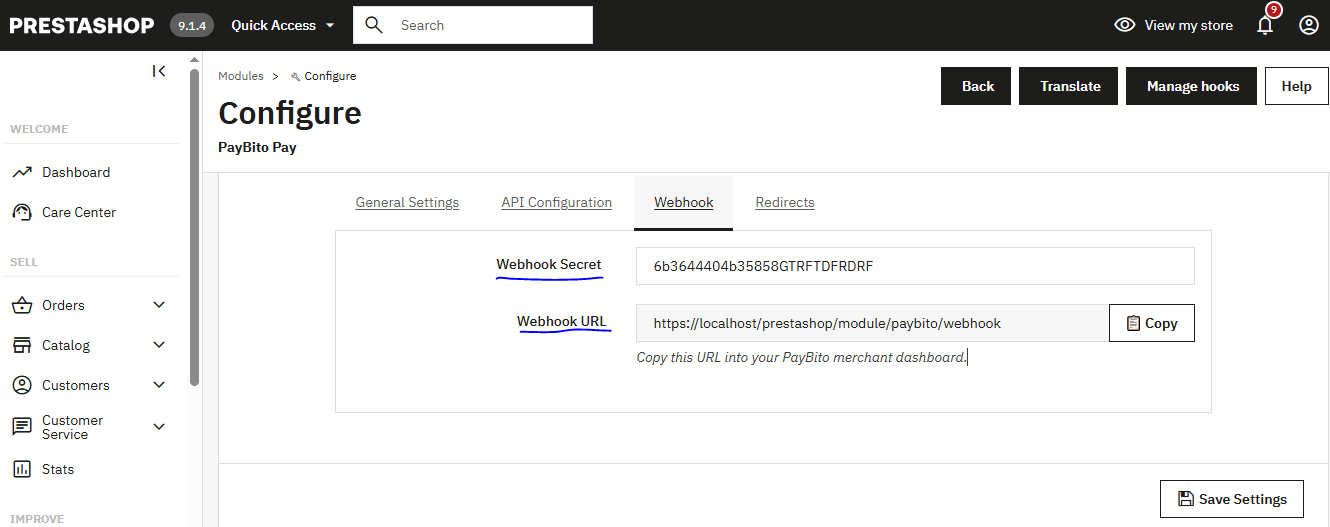Click the Back button
Viewport: 1330px width, 527px height.
point(976,86)
